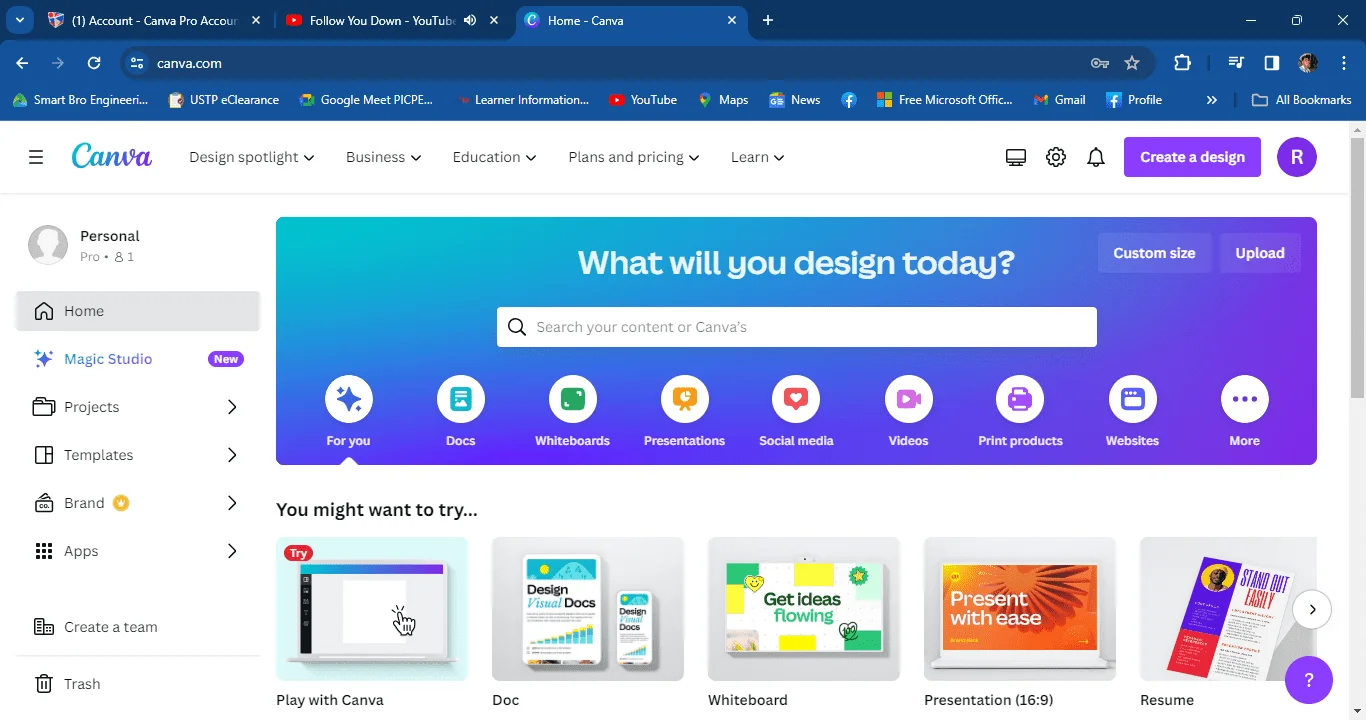Image resolution: width=1366 pixels, height=720 pixels.
Task: Open the Doc design thumbnail
Action: click(x=588, y=609)
